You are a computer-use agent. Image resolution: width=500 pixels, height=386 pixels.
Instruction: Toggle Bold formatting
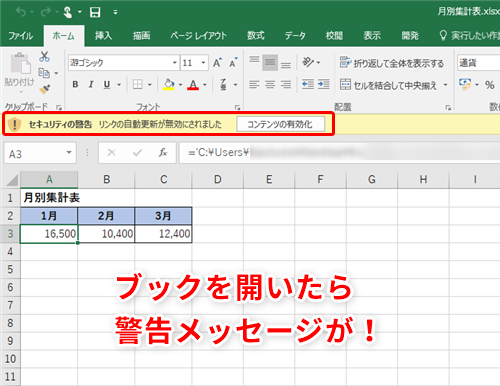pos(75,85)
